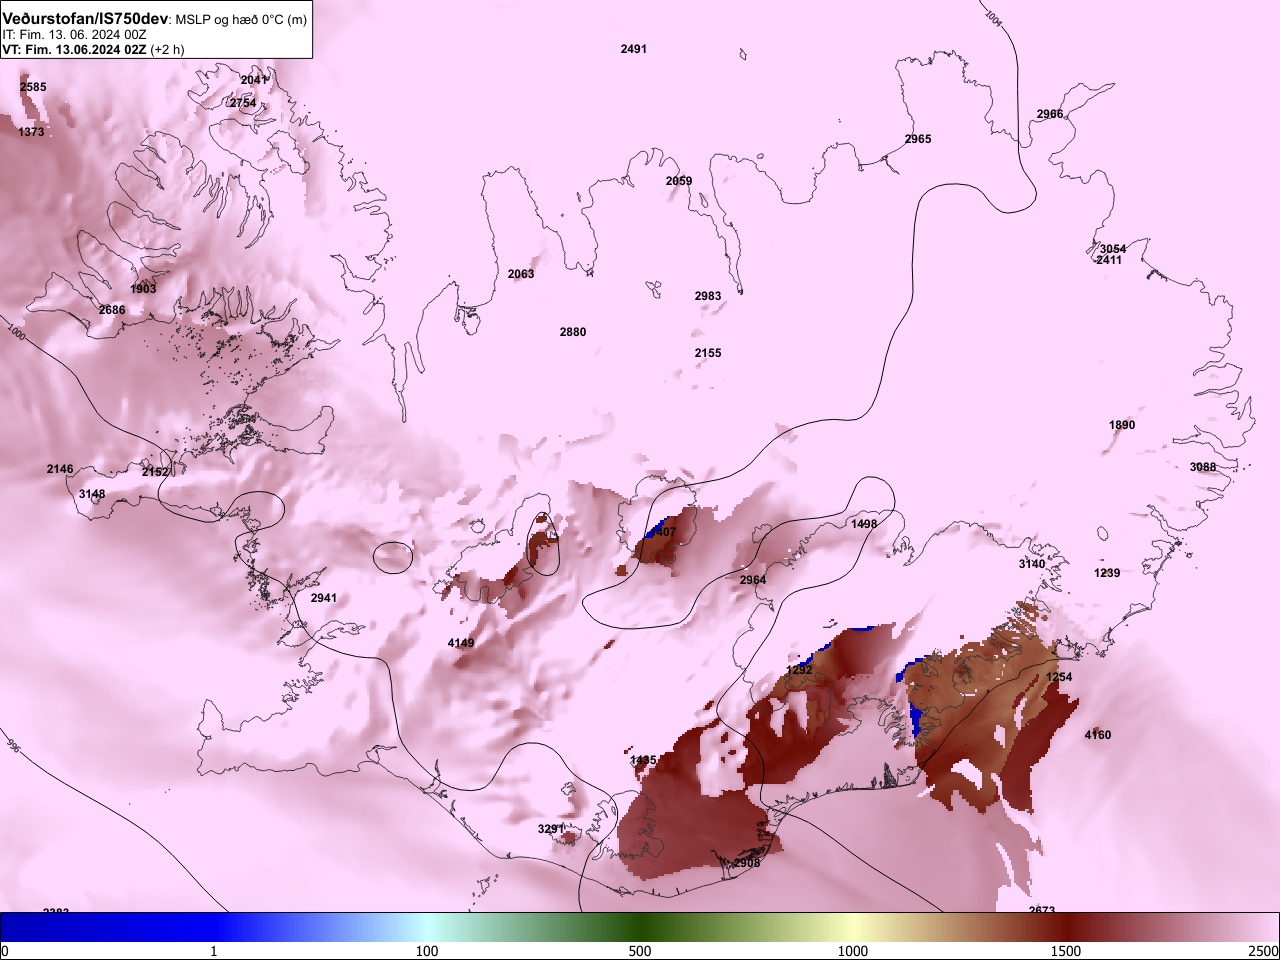Image resolution: width=1280 pixels, height=960 pixels.
Task: Click the 1498 value label
Action: (x=864, y=524)
